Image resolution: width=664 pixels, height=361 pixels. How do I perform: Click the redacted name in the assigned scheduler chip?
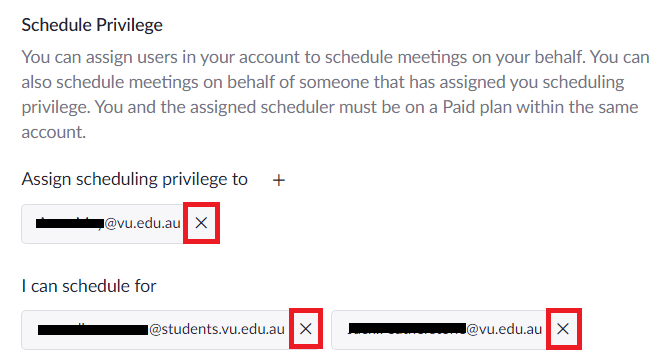click(x=70, y=223)
